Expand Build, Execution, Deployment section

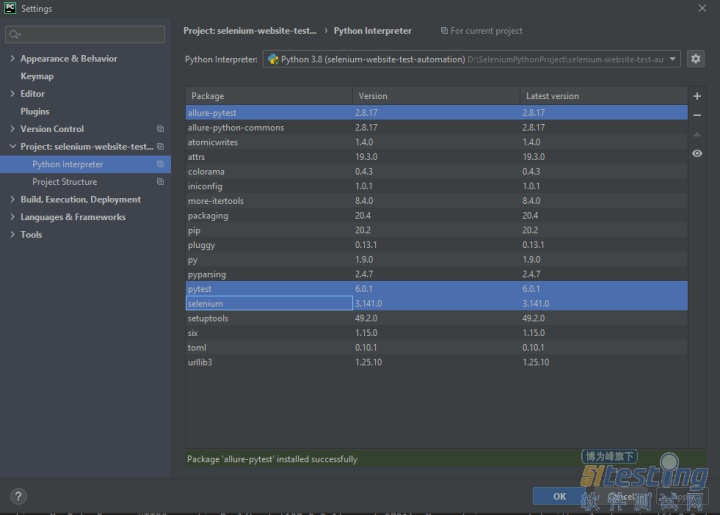pyautogui.click(x=12, y=199)
